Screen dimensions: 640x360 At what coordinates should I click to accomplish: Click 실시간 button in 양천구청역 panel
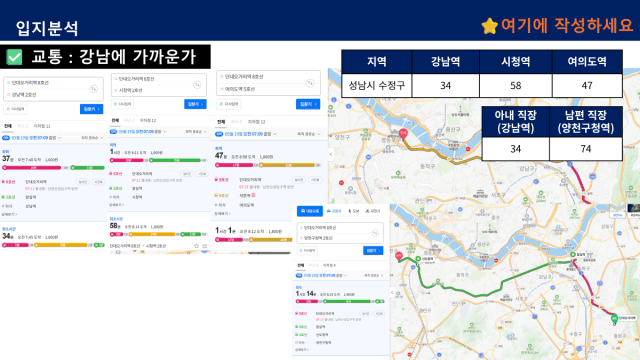pyautogui.click(x=365, y=313)
